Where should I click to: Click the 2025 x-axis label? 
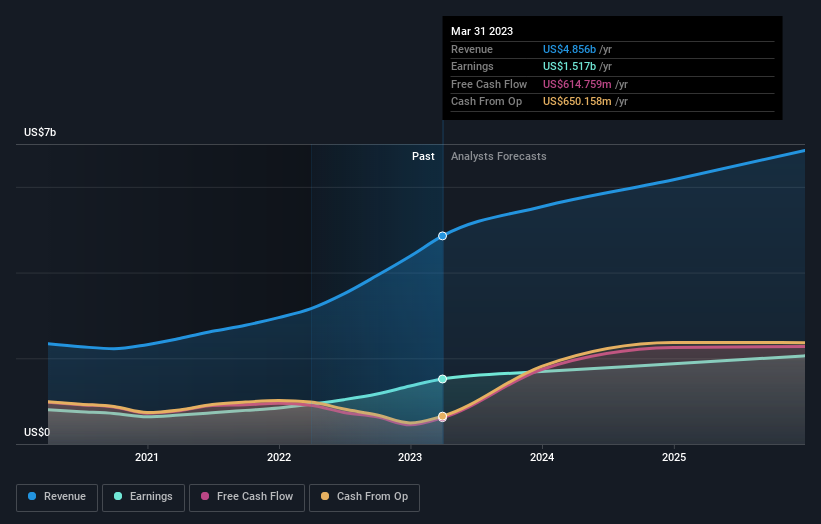(x=674, y=458)
